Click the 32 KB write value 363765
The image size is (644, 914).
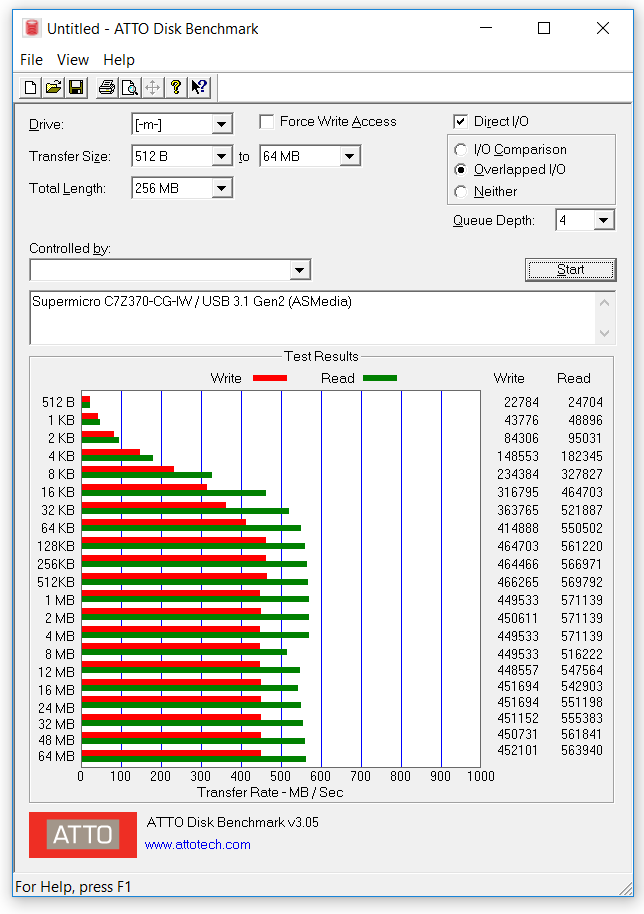tap(518, 510)
